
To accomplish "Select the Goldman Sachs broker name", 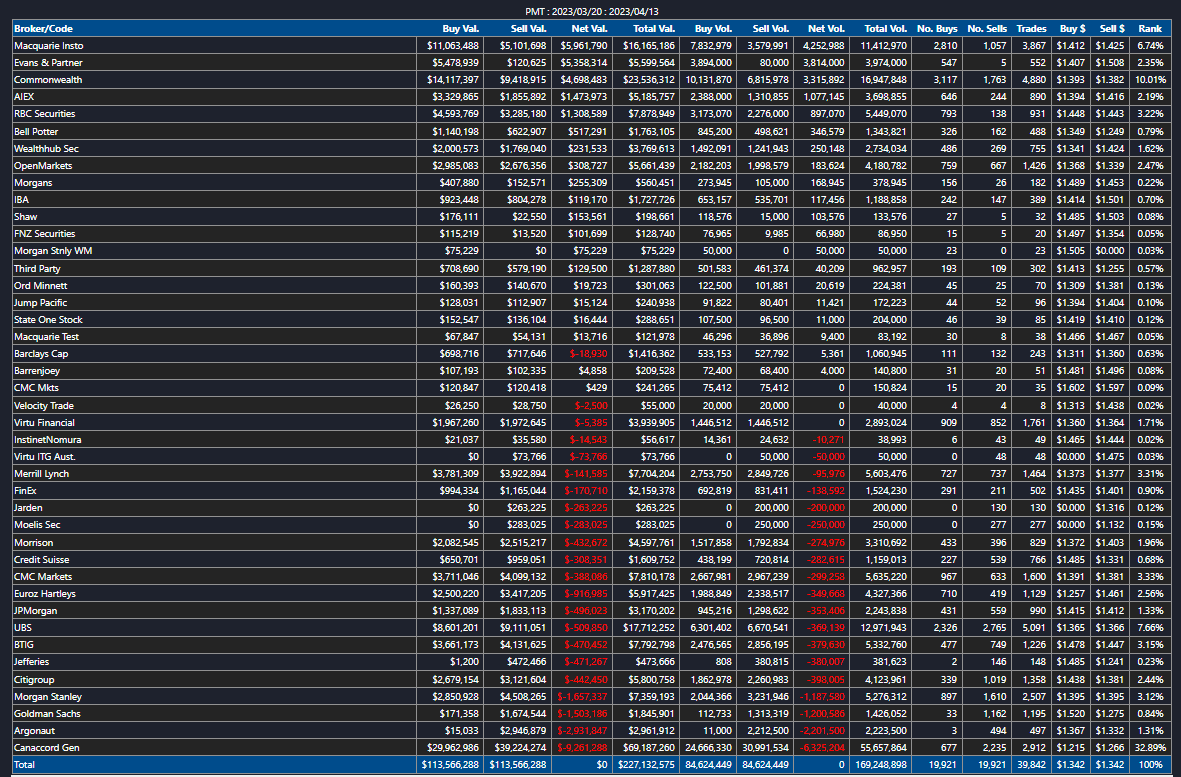I will coord(47,714).
